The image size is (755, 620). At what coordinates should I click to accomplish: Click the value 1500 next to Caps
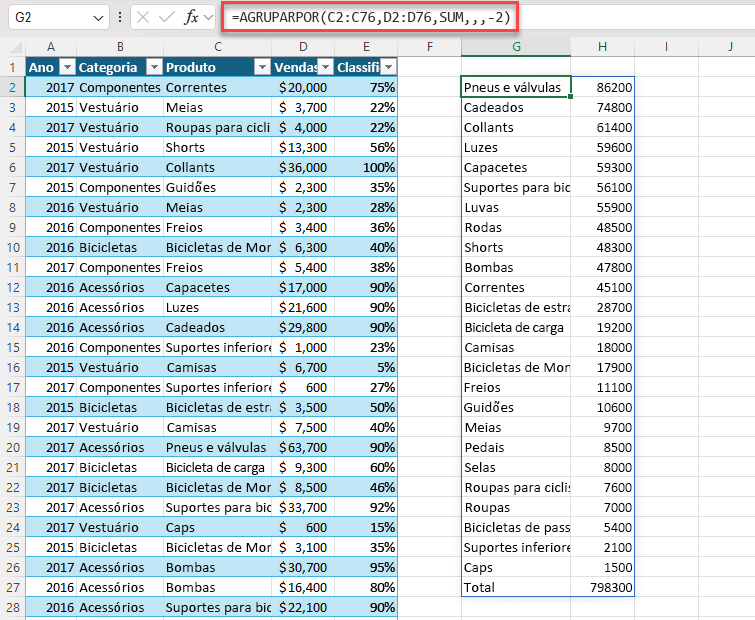(602, 567)
